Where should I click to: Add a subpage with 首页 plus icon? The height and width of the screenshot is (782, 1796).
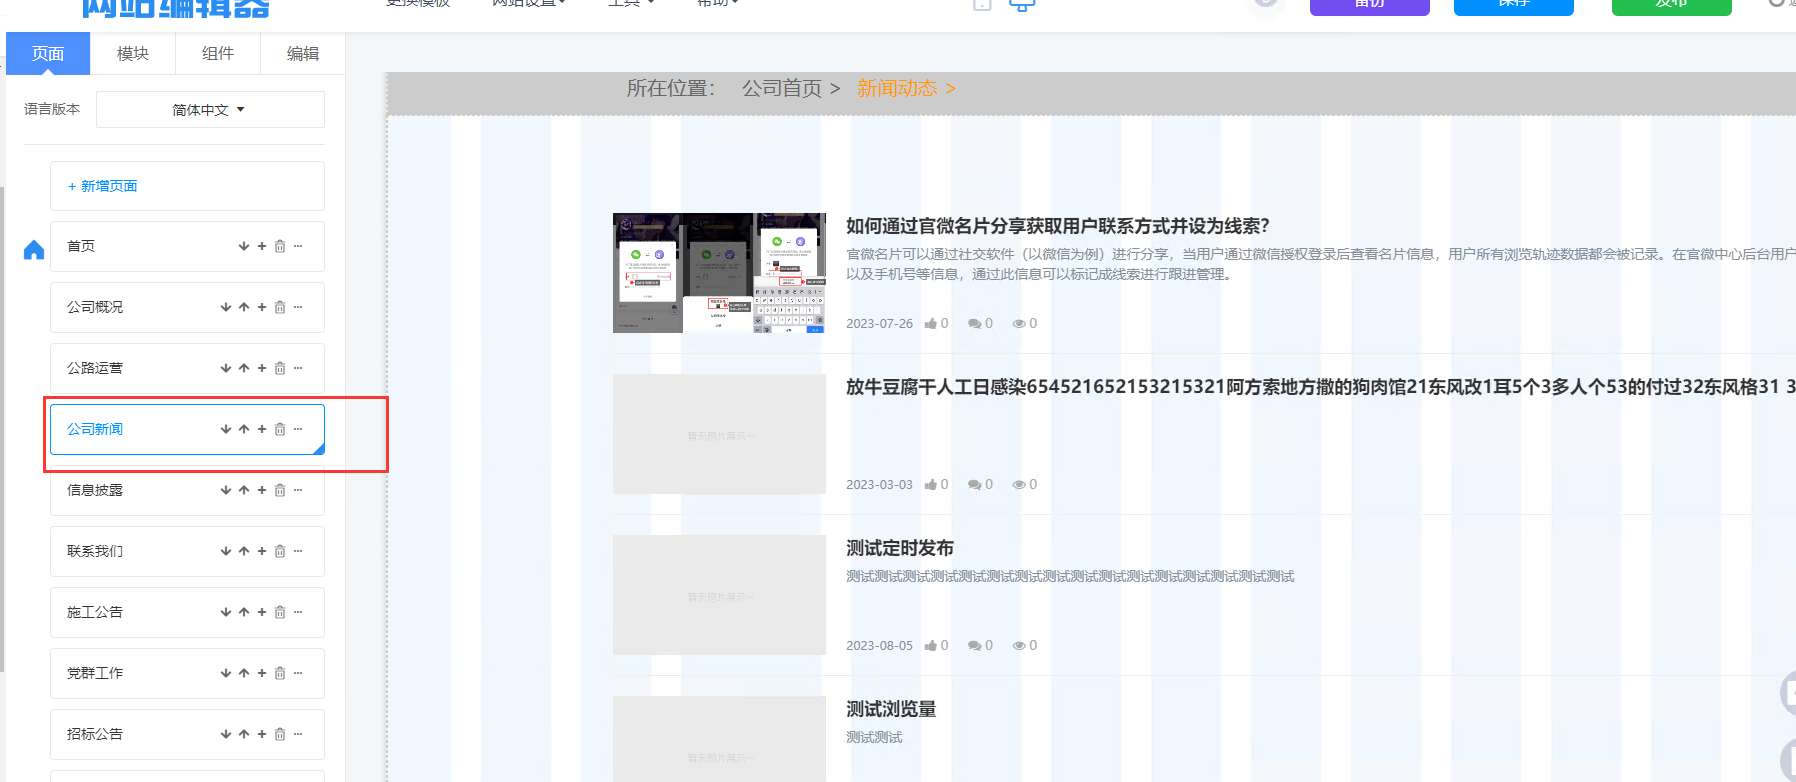[x=262, y=246]
